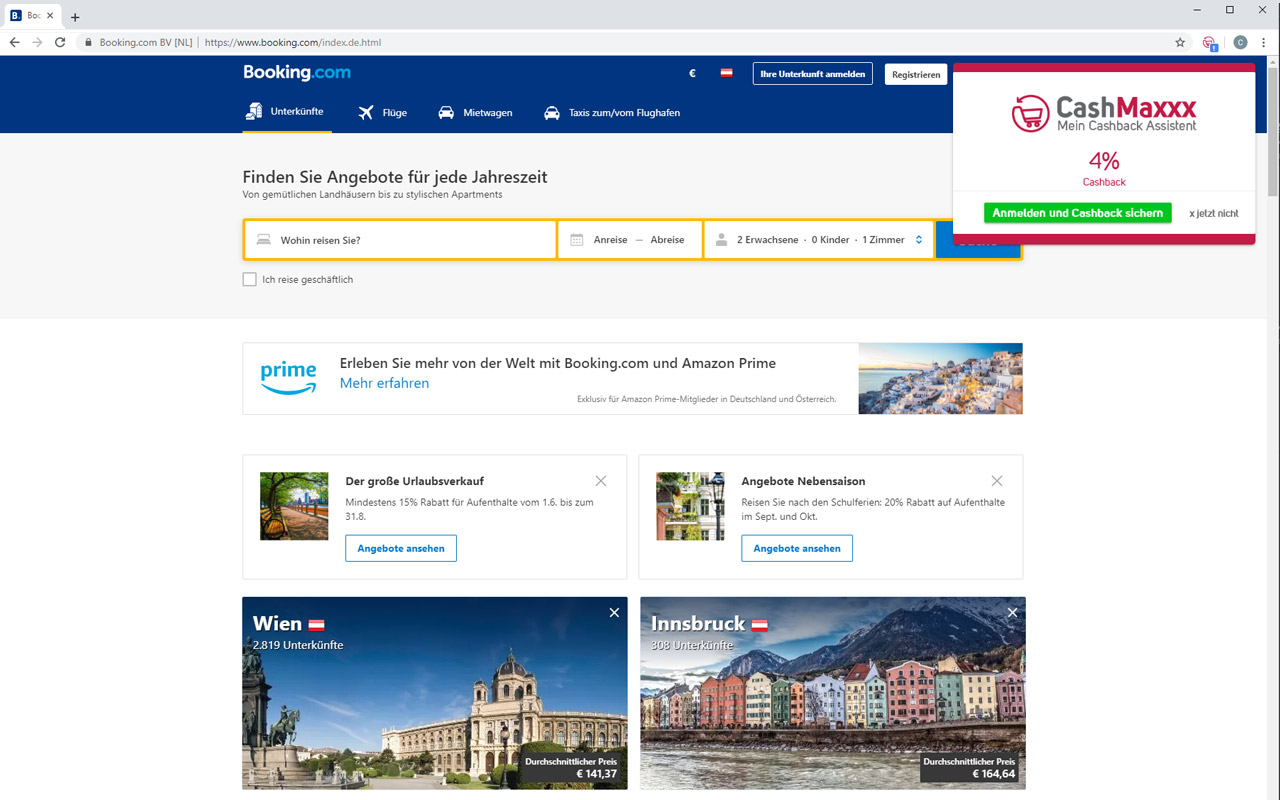Check Ich reise geschäftlich checkbox
The image size is (1280, 800).
(x=250, y=279)
